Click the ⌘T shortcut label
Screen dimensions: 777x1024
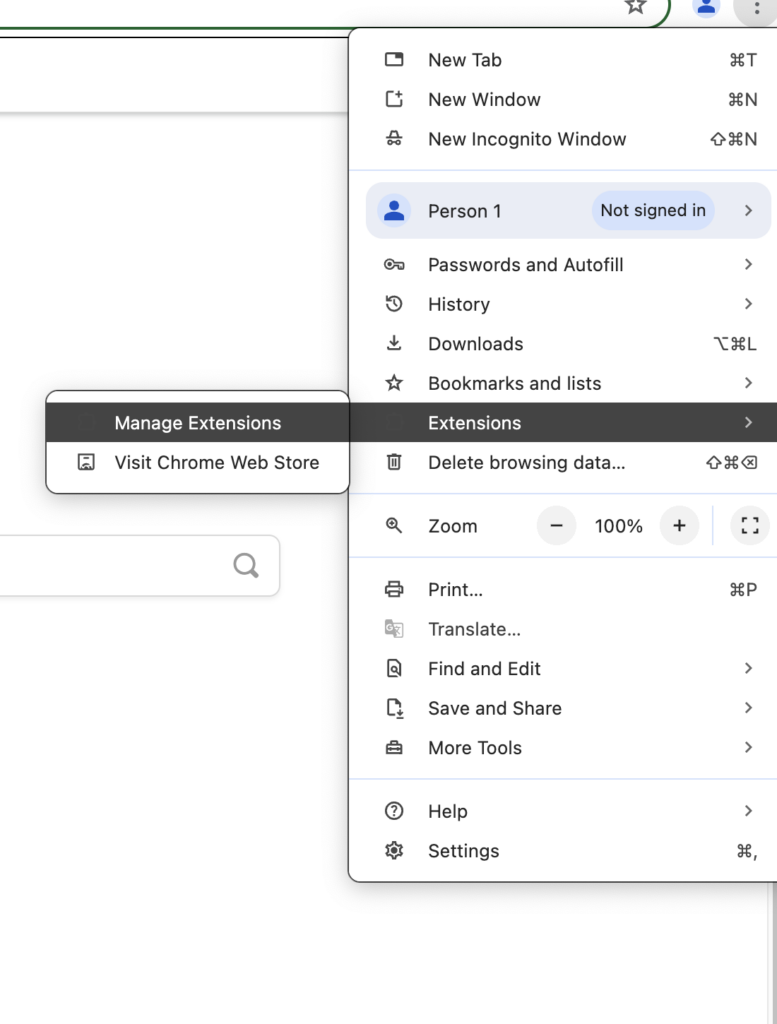coord(743,60)
